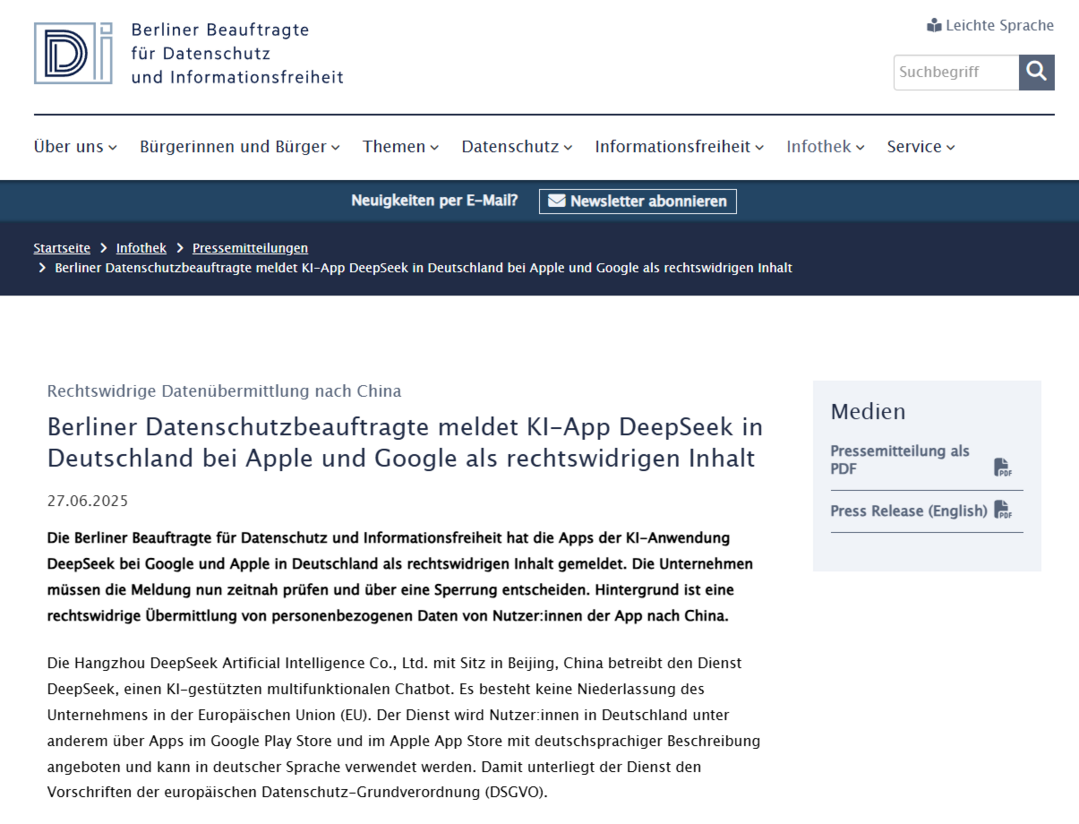Image resolution: width=1079 pixels, height=824 pixels.
Task: Click the magnifier search button
Action: 1036,72
